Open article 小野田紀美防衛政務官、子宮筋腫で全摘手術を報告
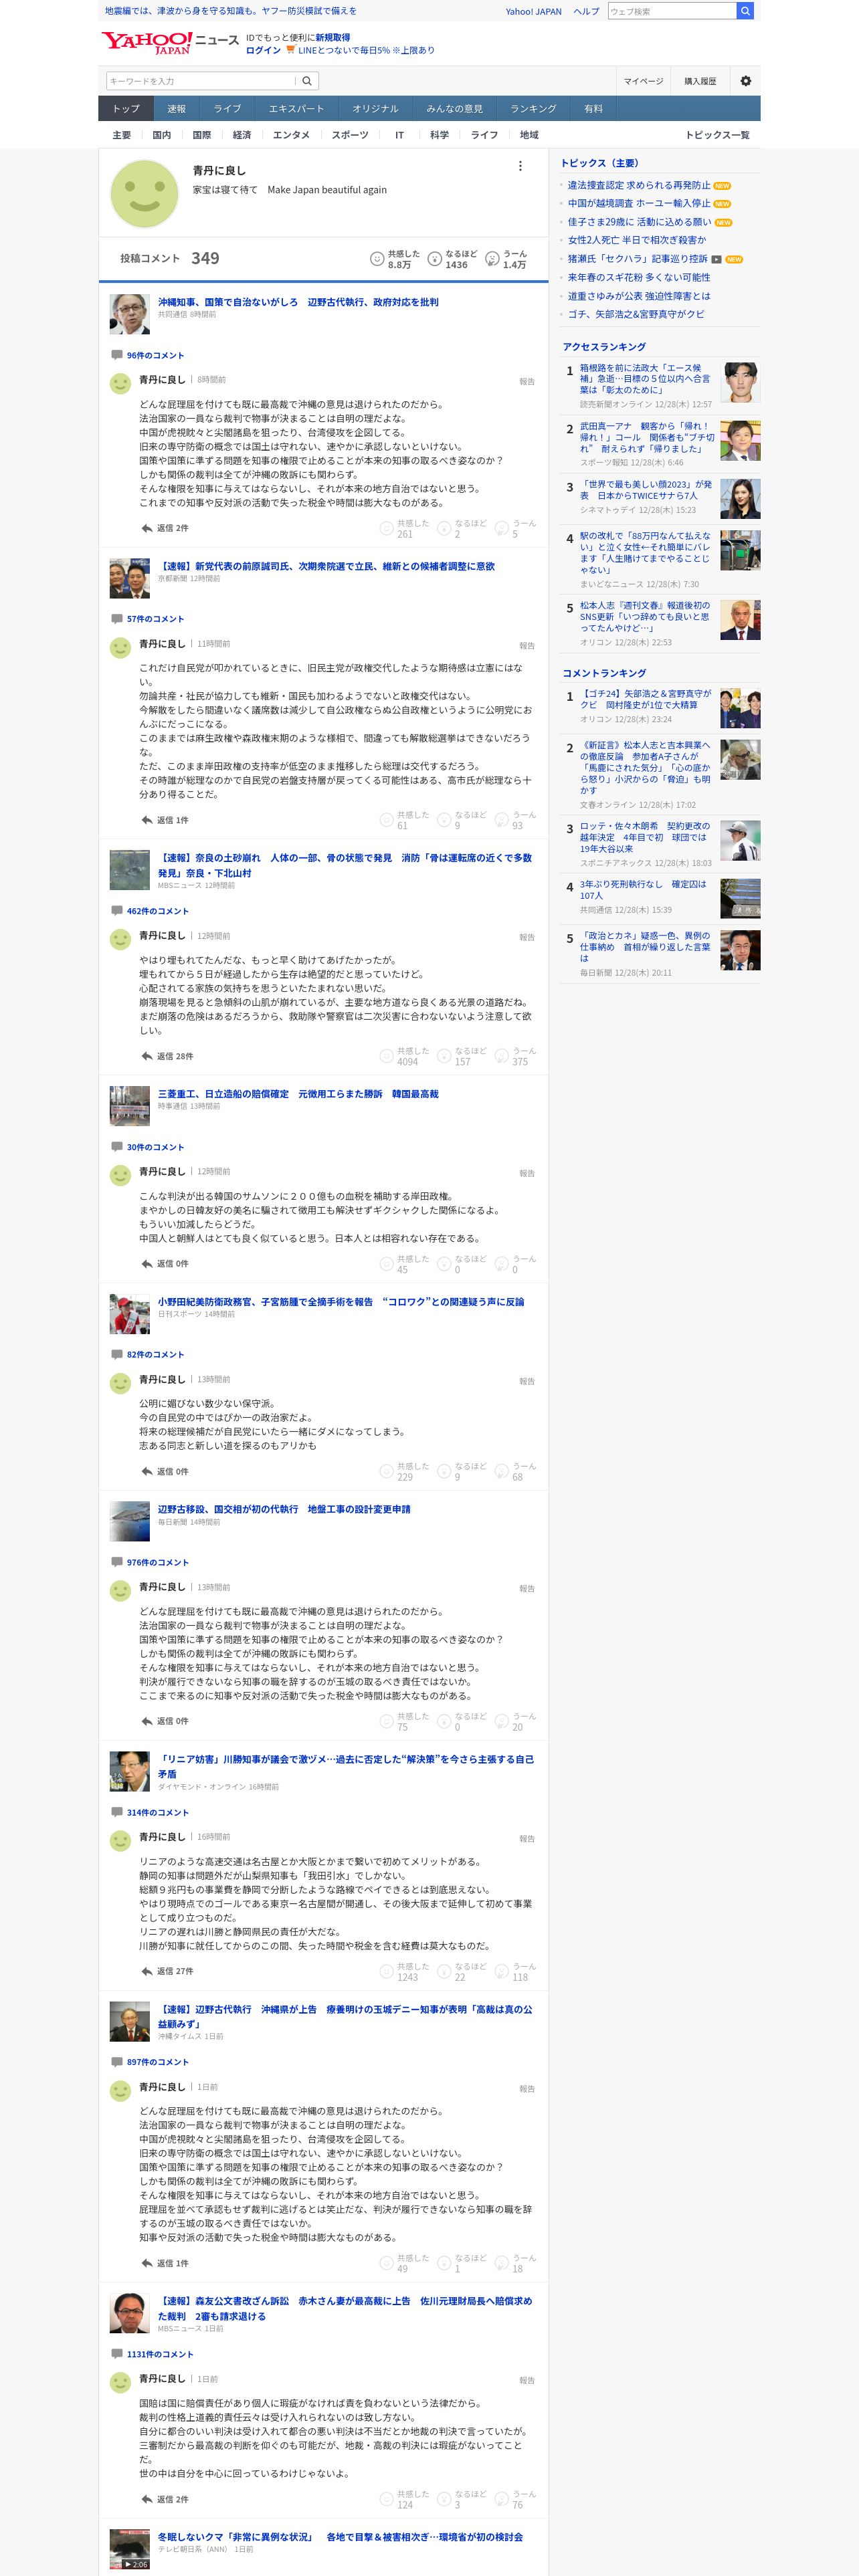This screenshot has width=859, height=2576. pyautogui.click(x=341, y=1302)
